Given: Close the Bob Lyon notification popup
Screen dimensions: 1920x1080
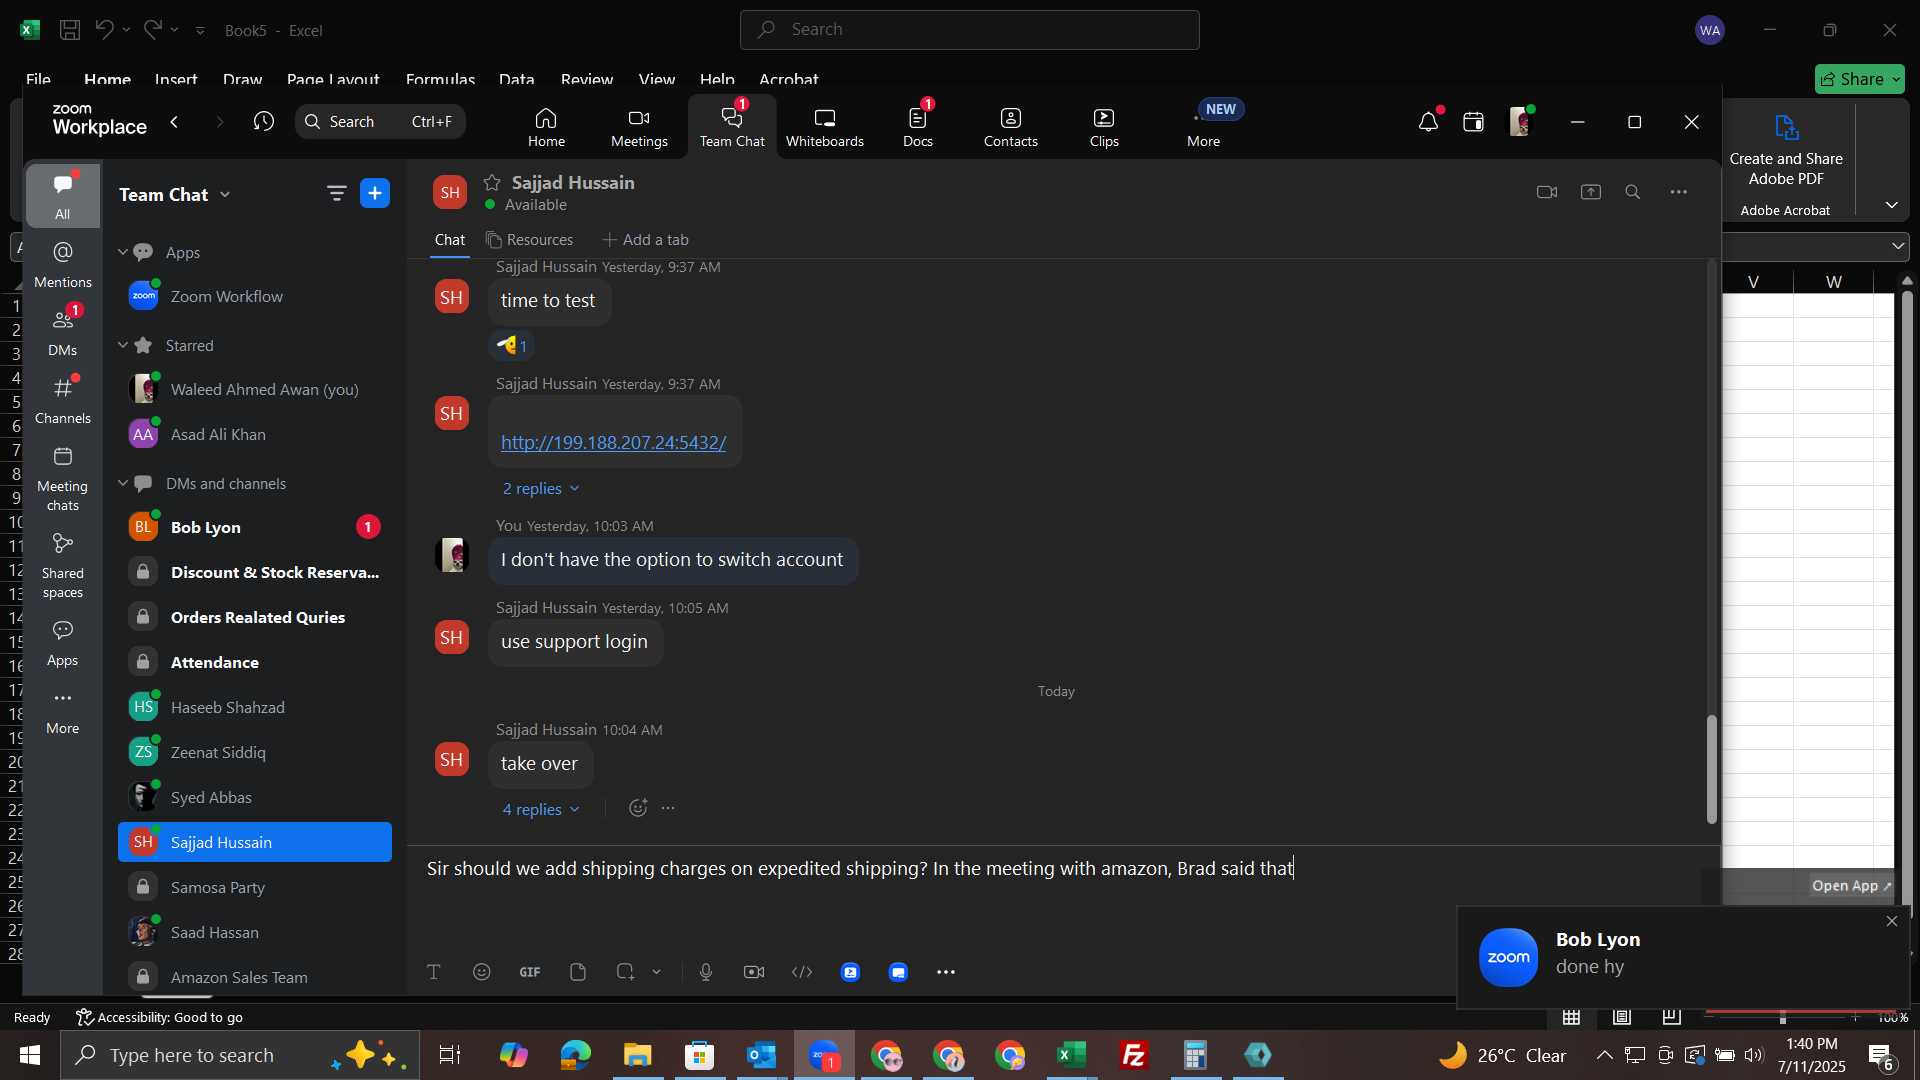Looking at the screenshot, I should pyautogui.click(x=1891, y=922).
